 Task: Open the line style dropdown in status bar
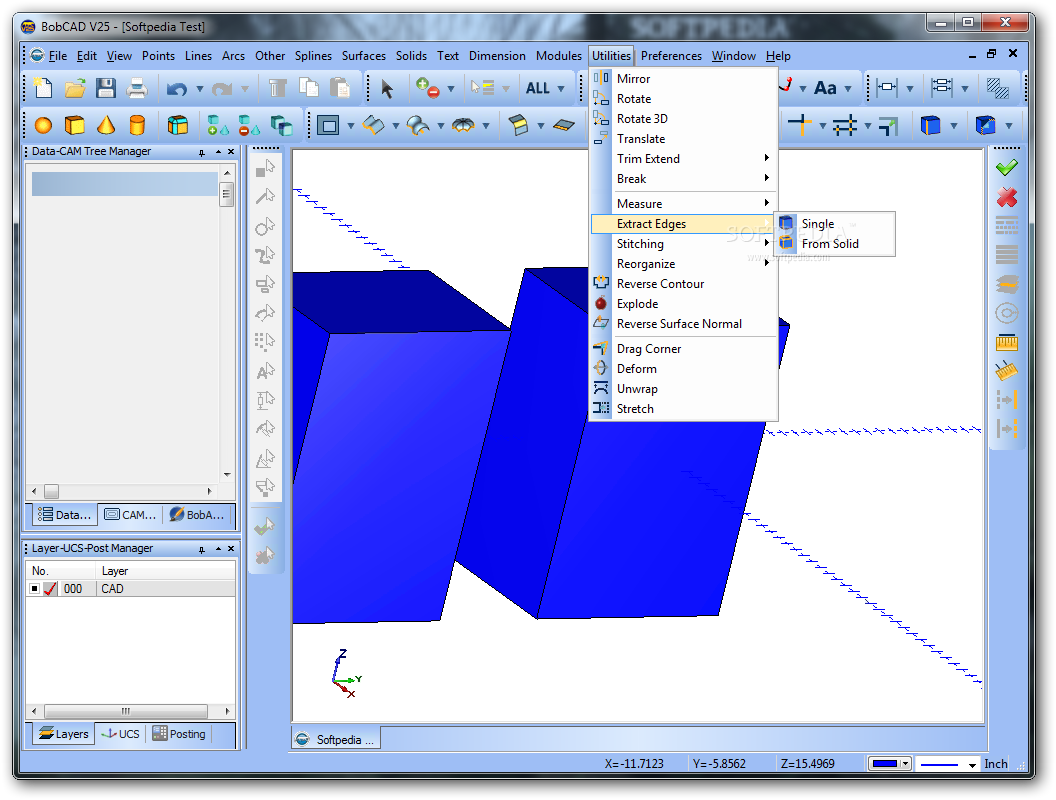coord(972,764)
